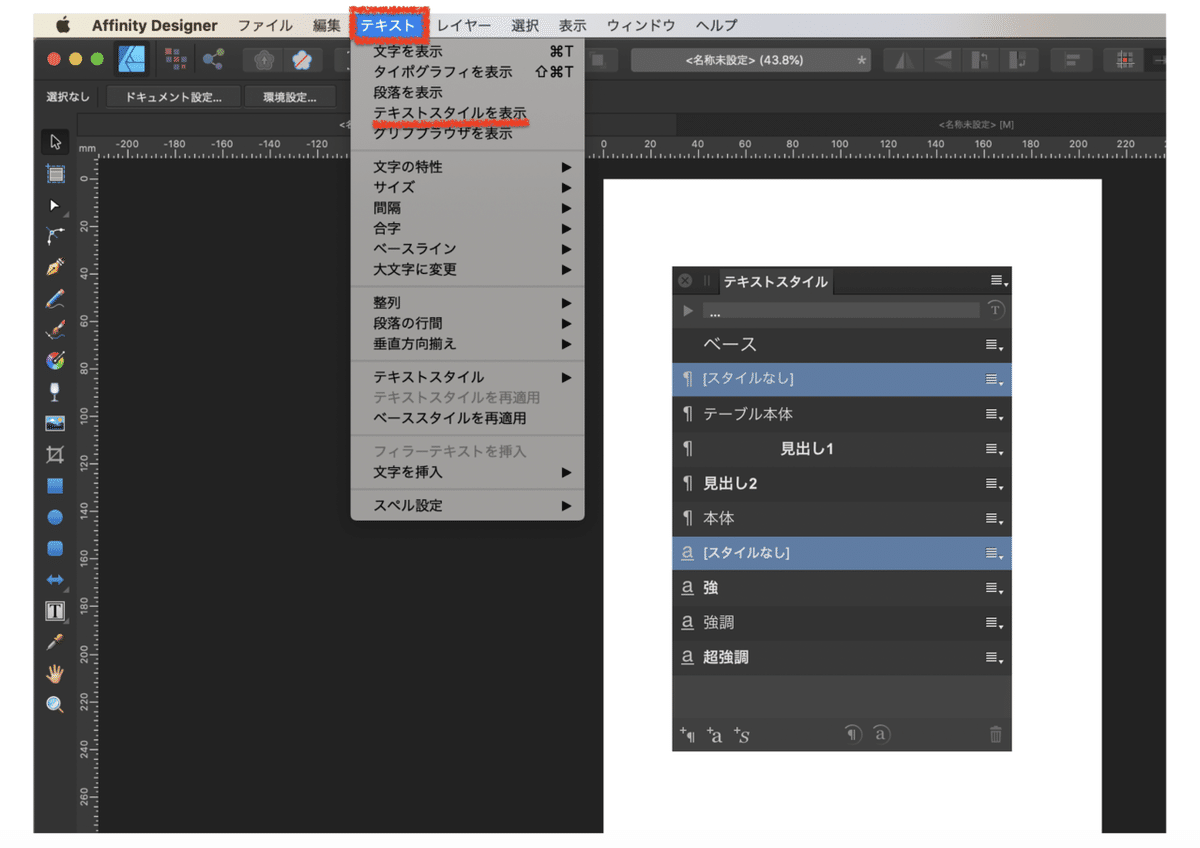Select the Move tool arrow
This screenshot has width=1200, height=848.
[55, 142]
